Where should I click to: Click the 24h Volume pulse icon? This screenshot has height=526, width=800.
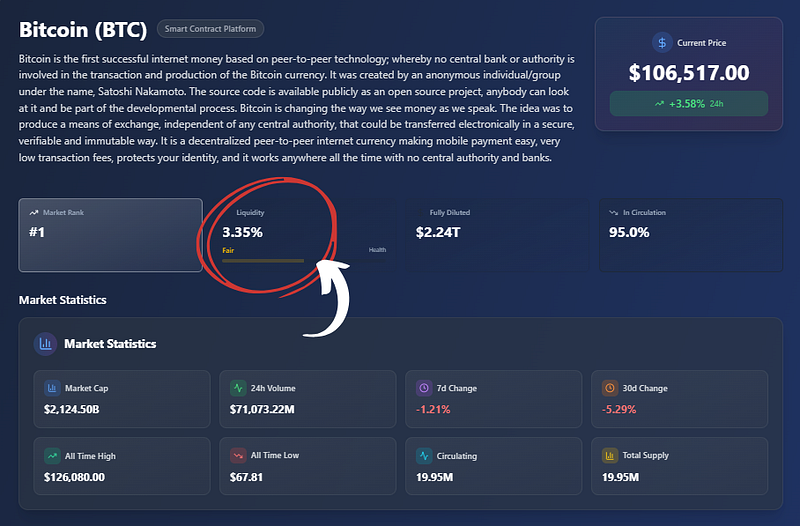click(238, 388)
